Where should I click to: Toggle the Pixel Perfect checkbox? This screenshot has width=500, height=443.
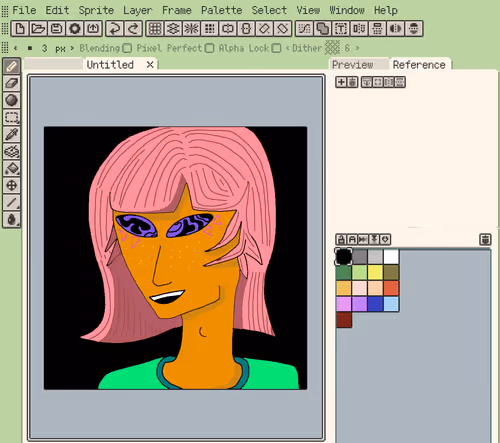coord(209,48)
